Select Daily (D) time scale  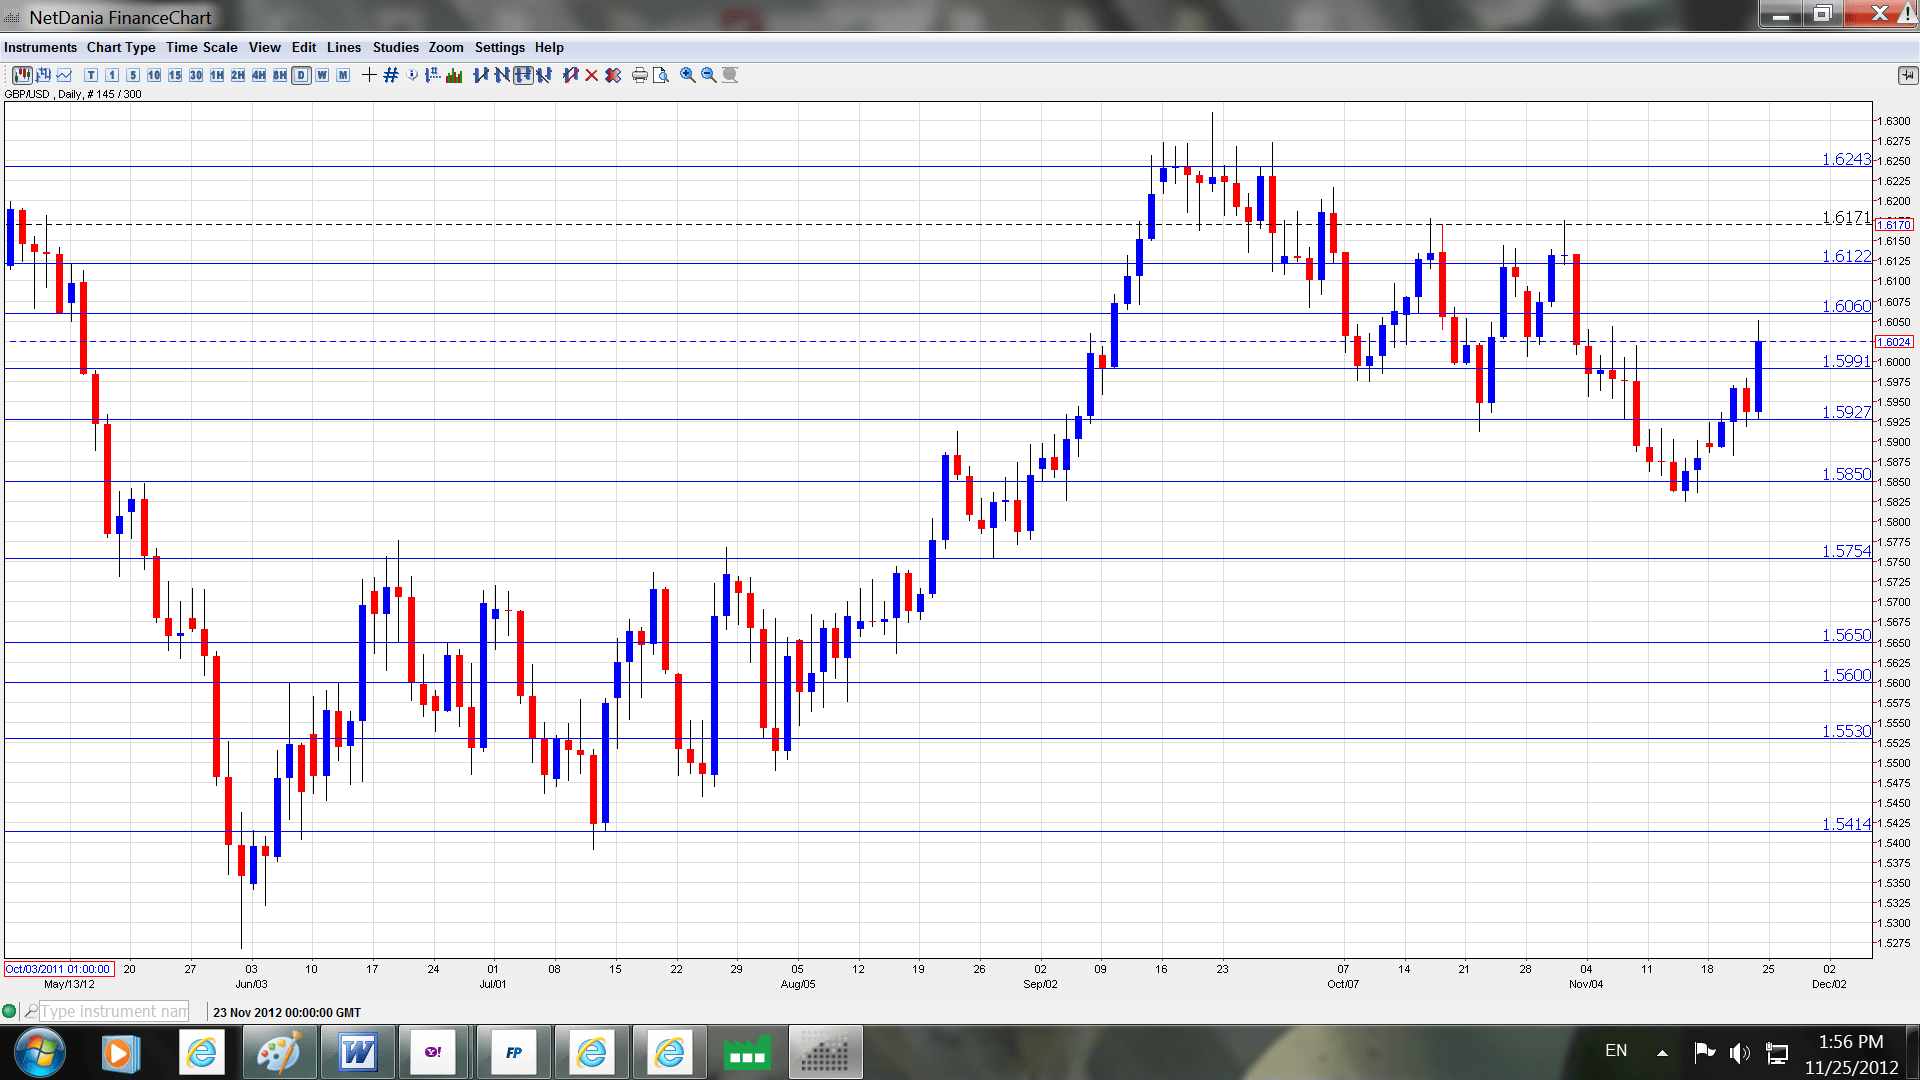301,75
